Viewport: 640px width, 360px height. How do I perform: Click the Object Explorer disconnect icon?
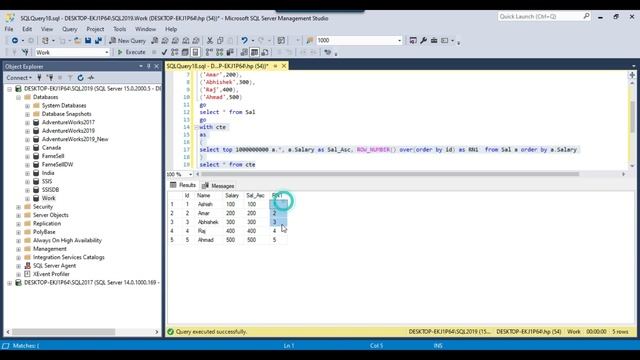pyautogui.click(x=50, y=78)
